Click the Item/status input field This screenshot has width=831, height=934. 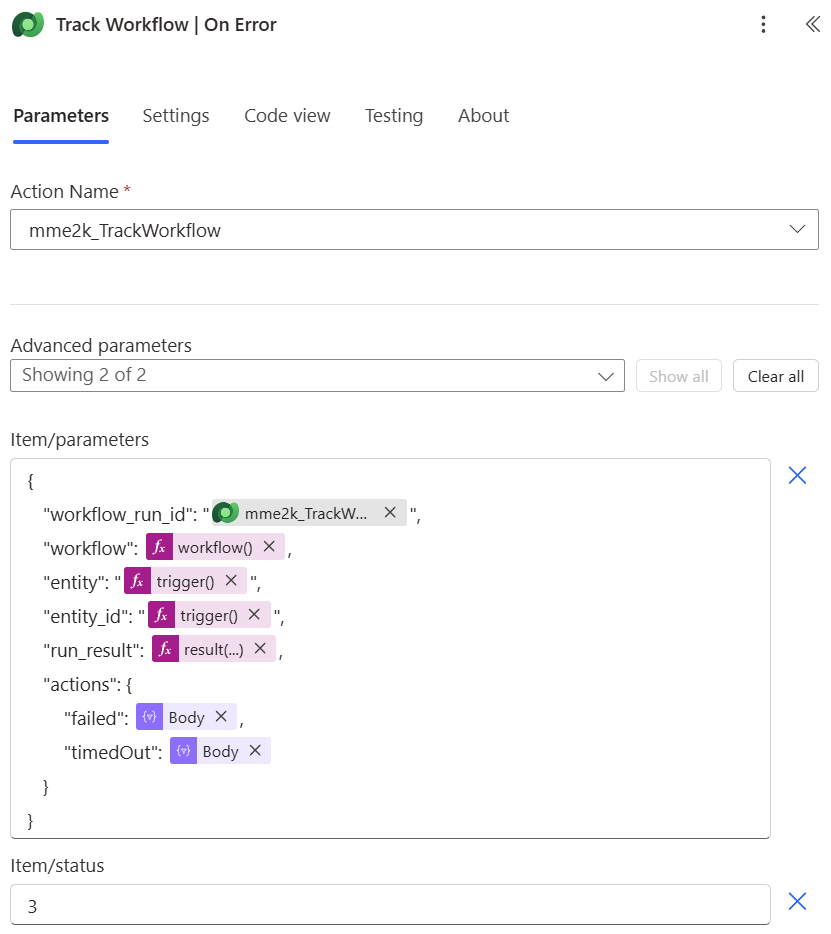pos(390,906)
